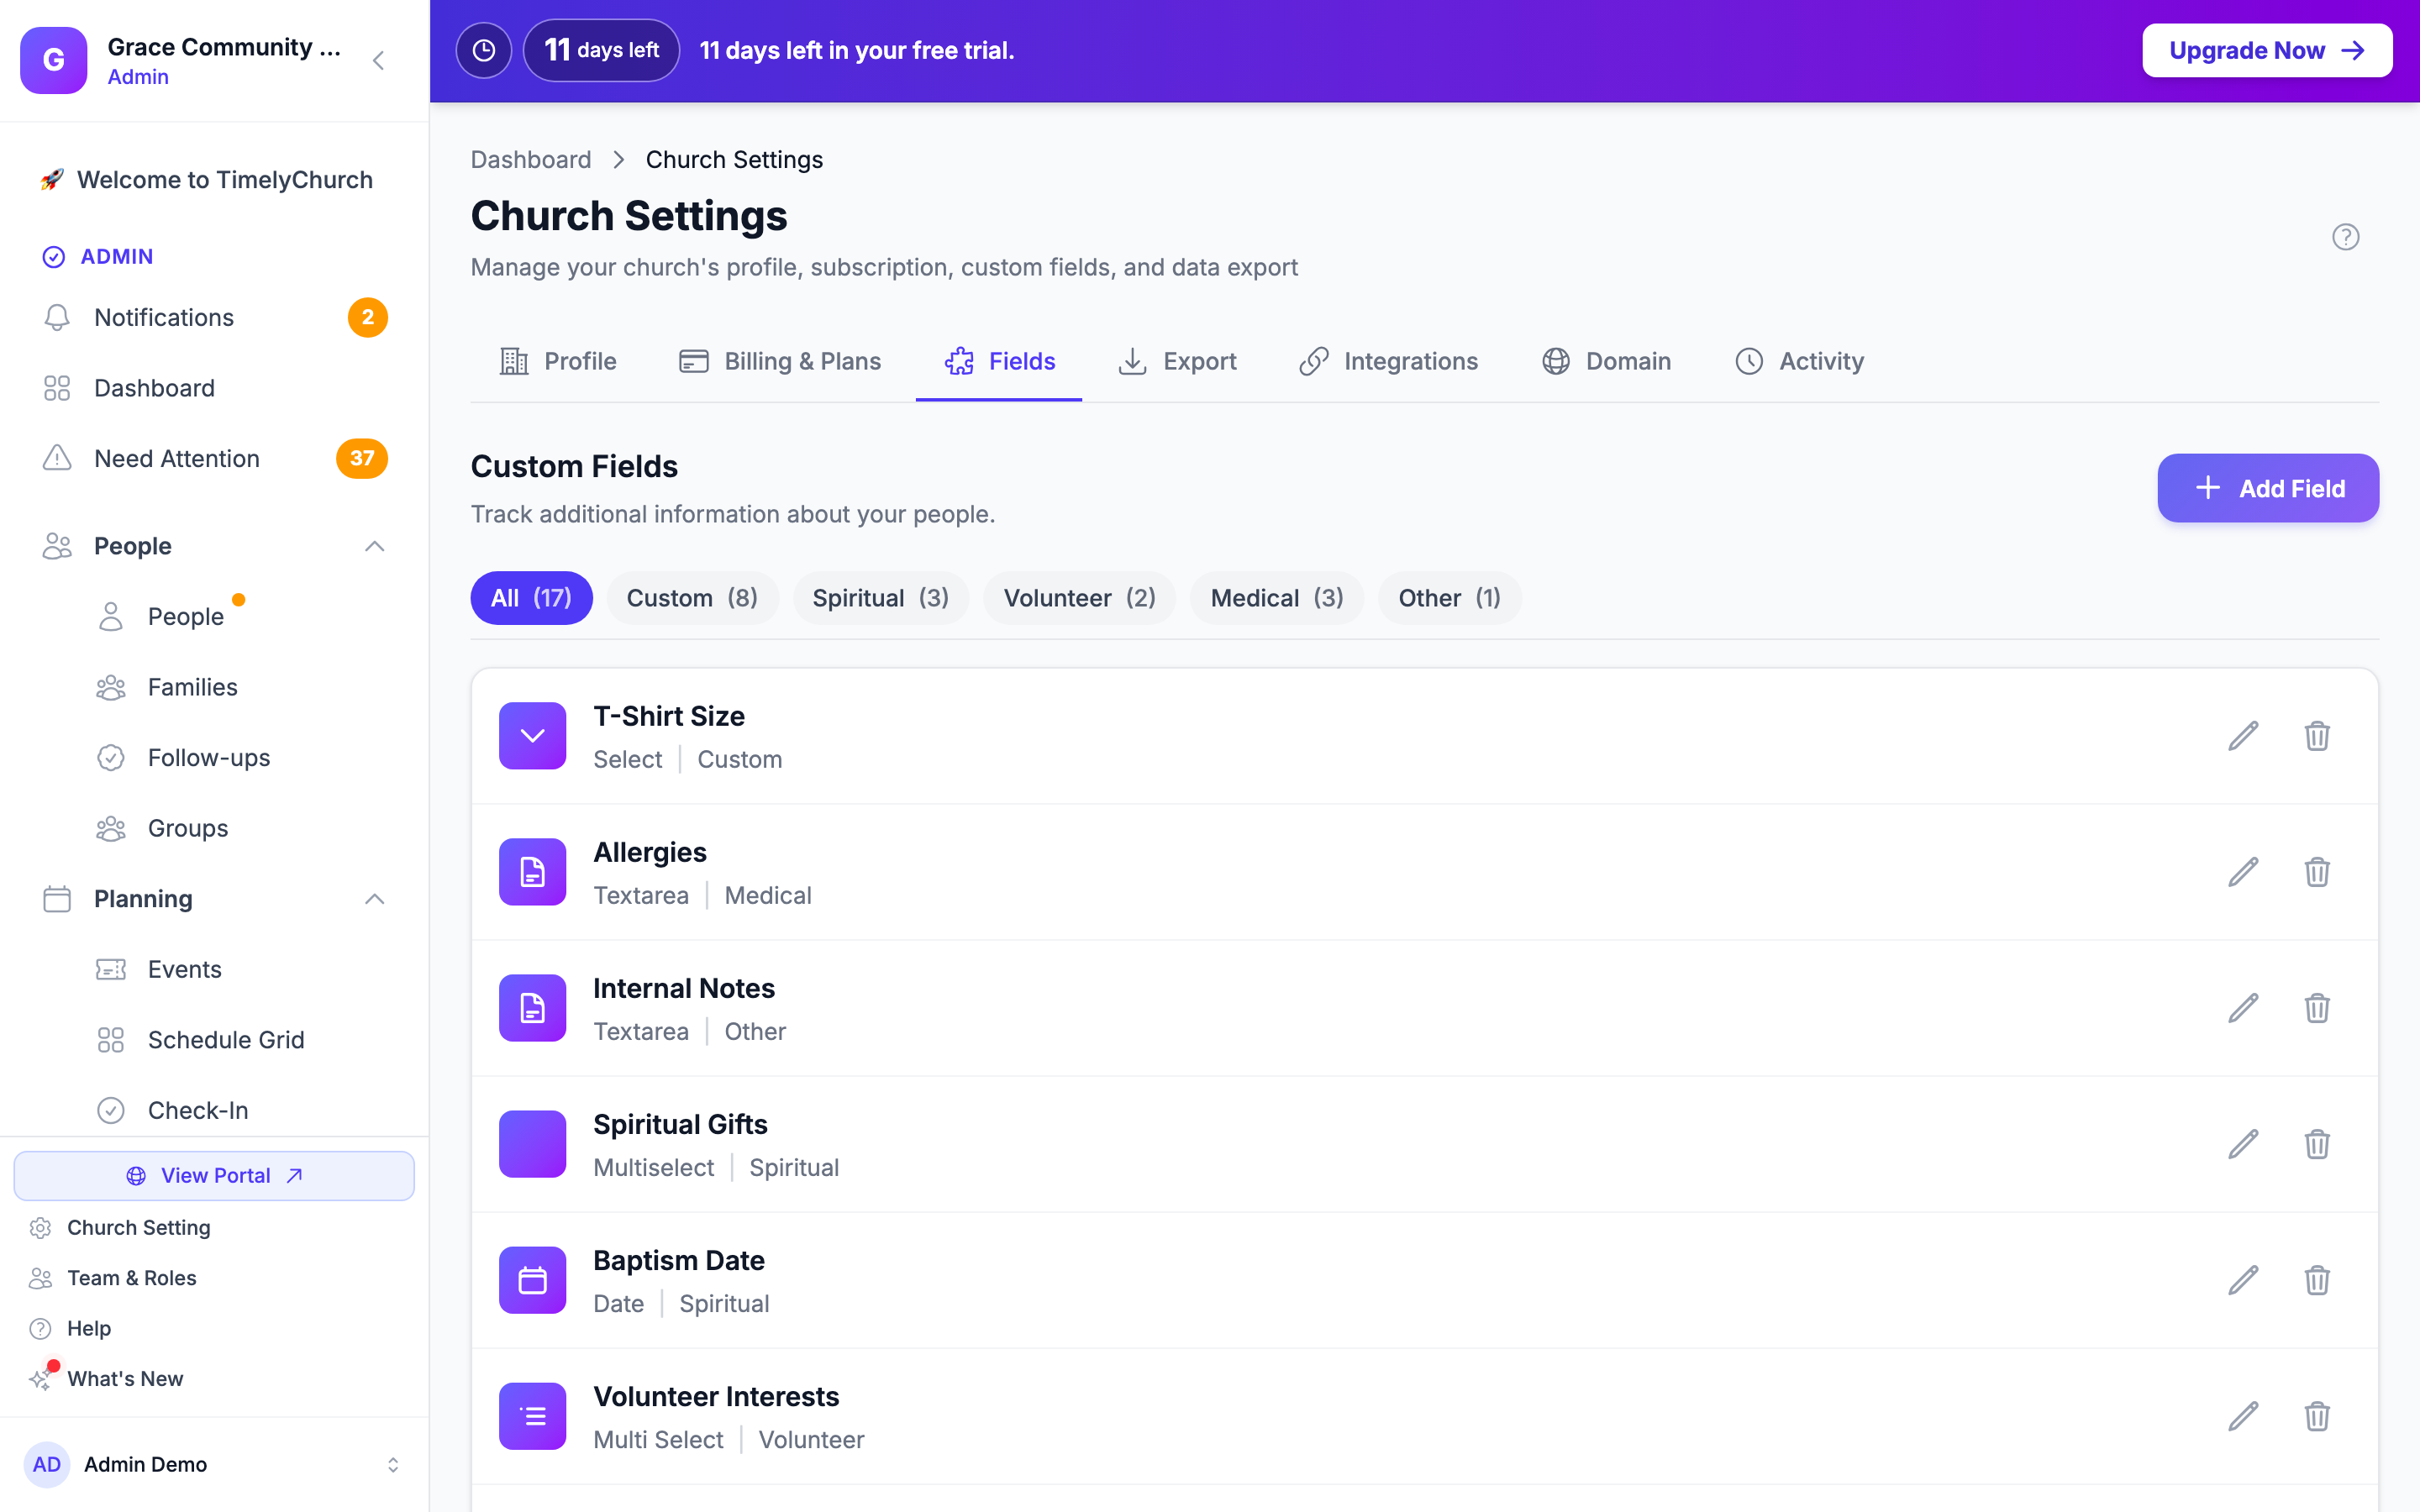Open View Portal link

[x=214, y=1176]
